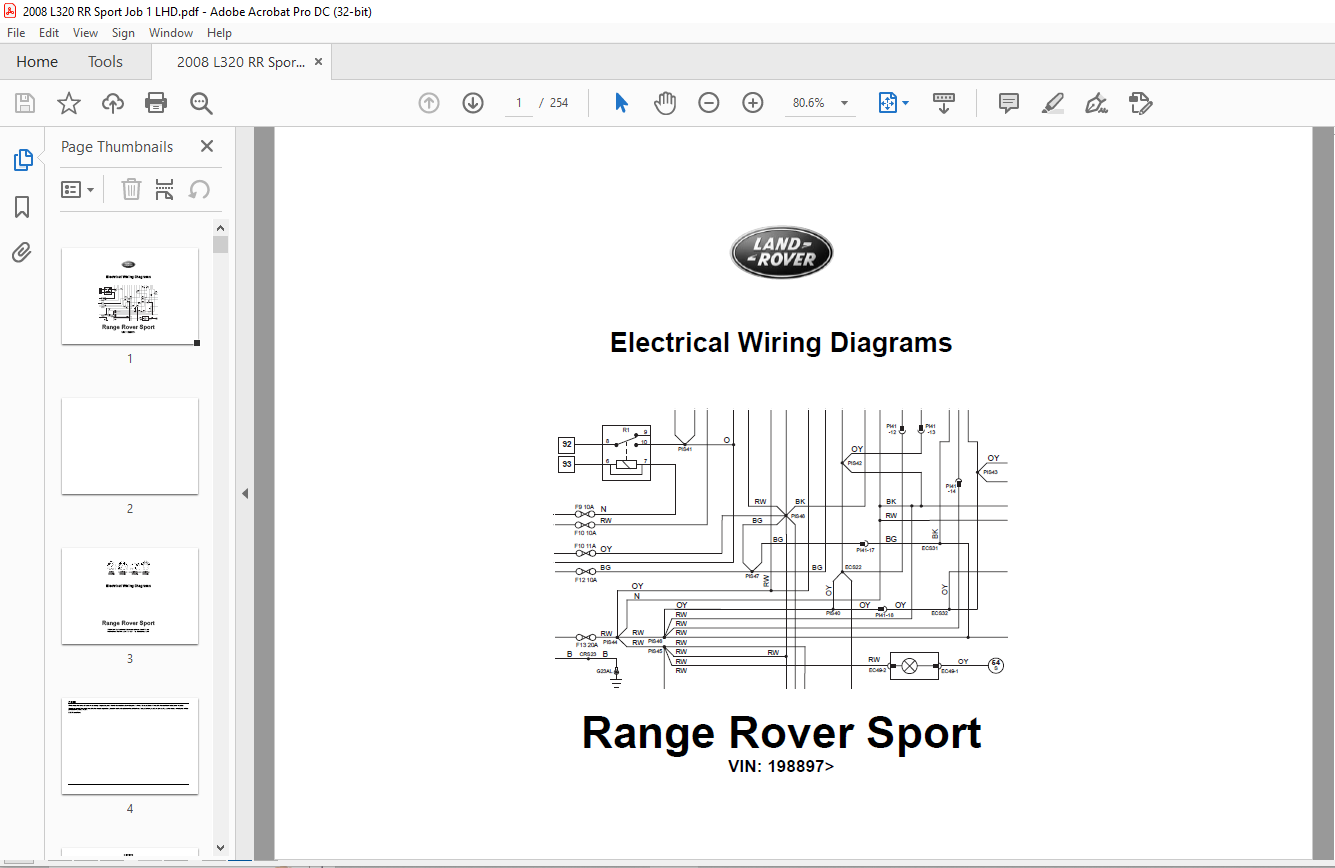
Task: Go to next page arrow
Action: (473, 103)
